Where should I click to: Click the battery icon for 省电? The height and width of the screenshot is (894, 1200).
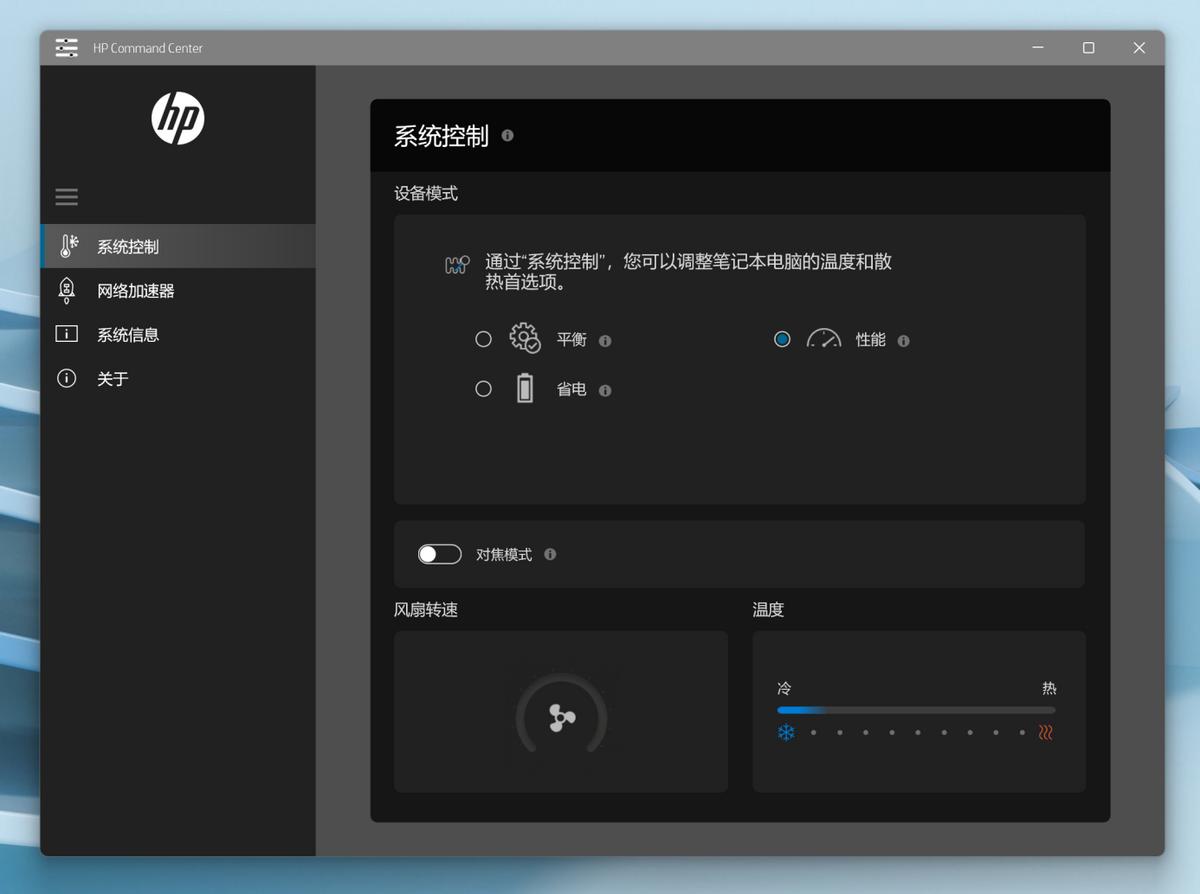(525, 388)
